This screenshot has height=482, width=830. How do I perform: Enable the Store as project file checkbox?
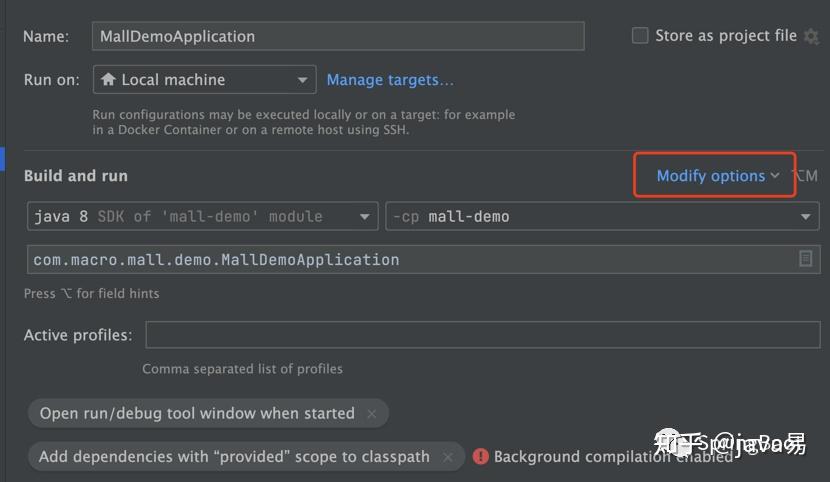point(640,36)
